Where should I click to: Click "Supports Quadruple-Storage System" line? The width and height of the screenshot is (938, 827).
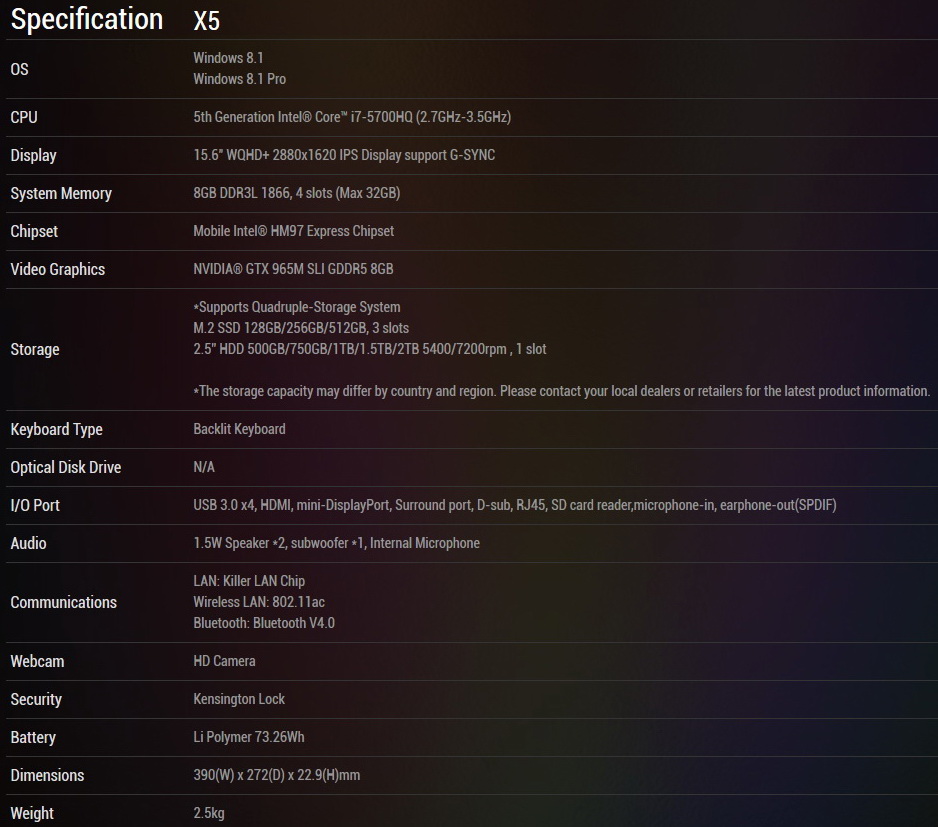(297, 307)
